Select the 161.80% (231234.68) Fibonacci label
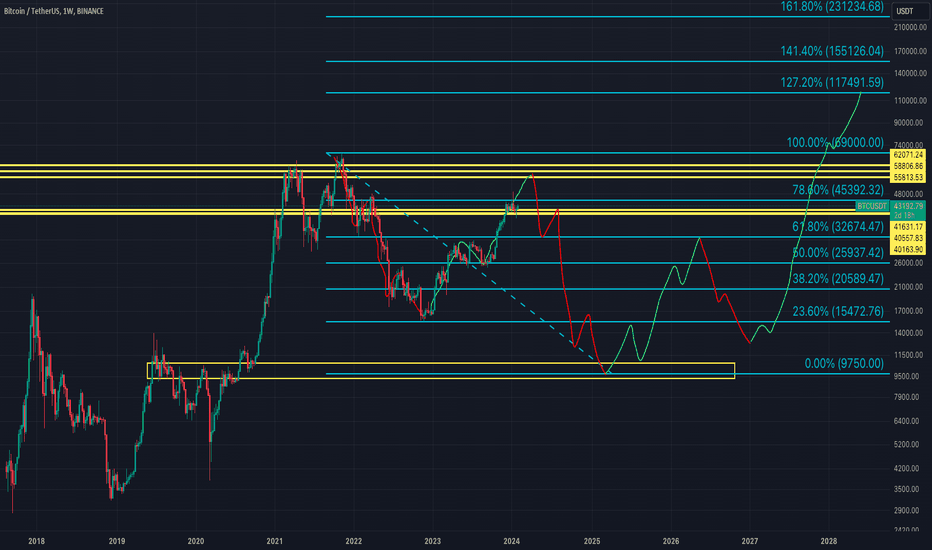Screen dimensions: 932x550 coord(832,7)
